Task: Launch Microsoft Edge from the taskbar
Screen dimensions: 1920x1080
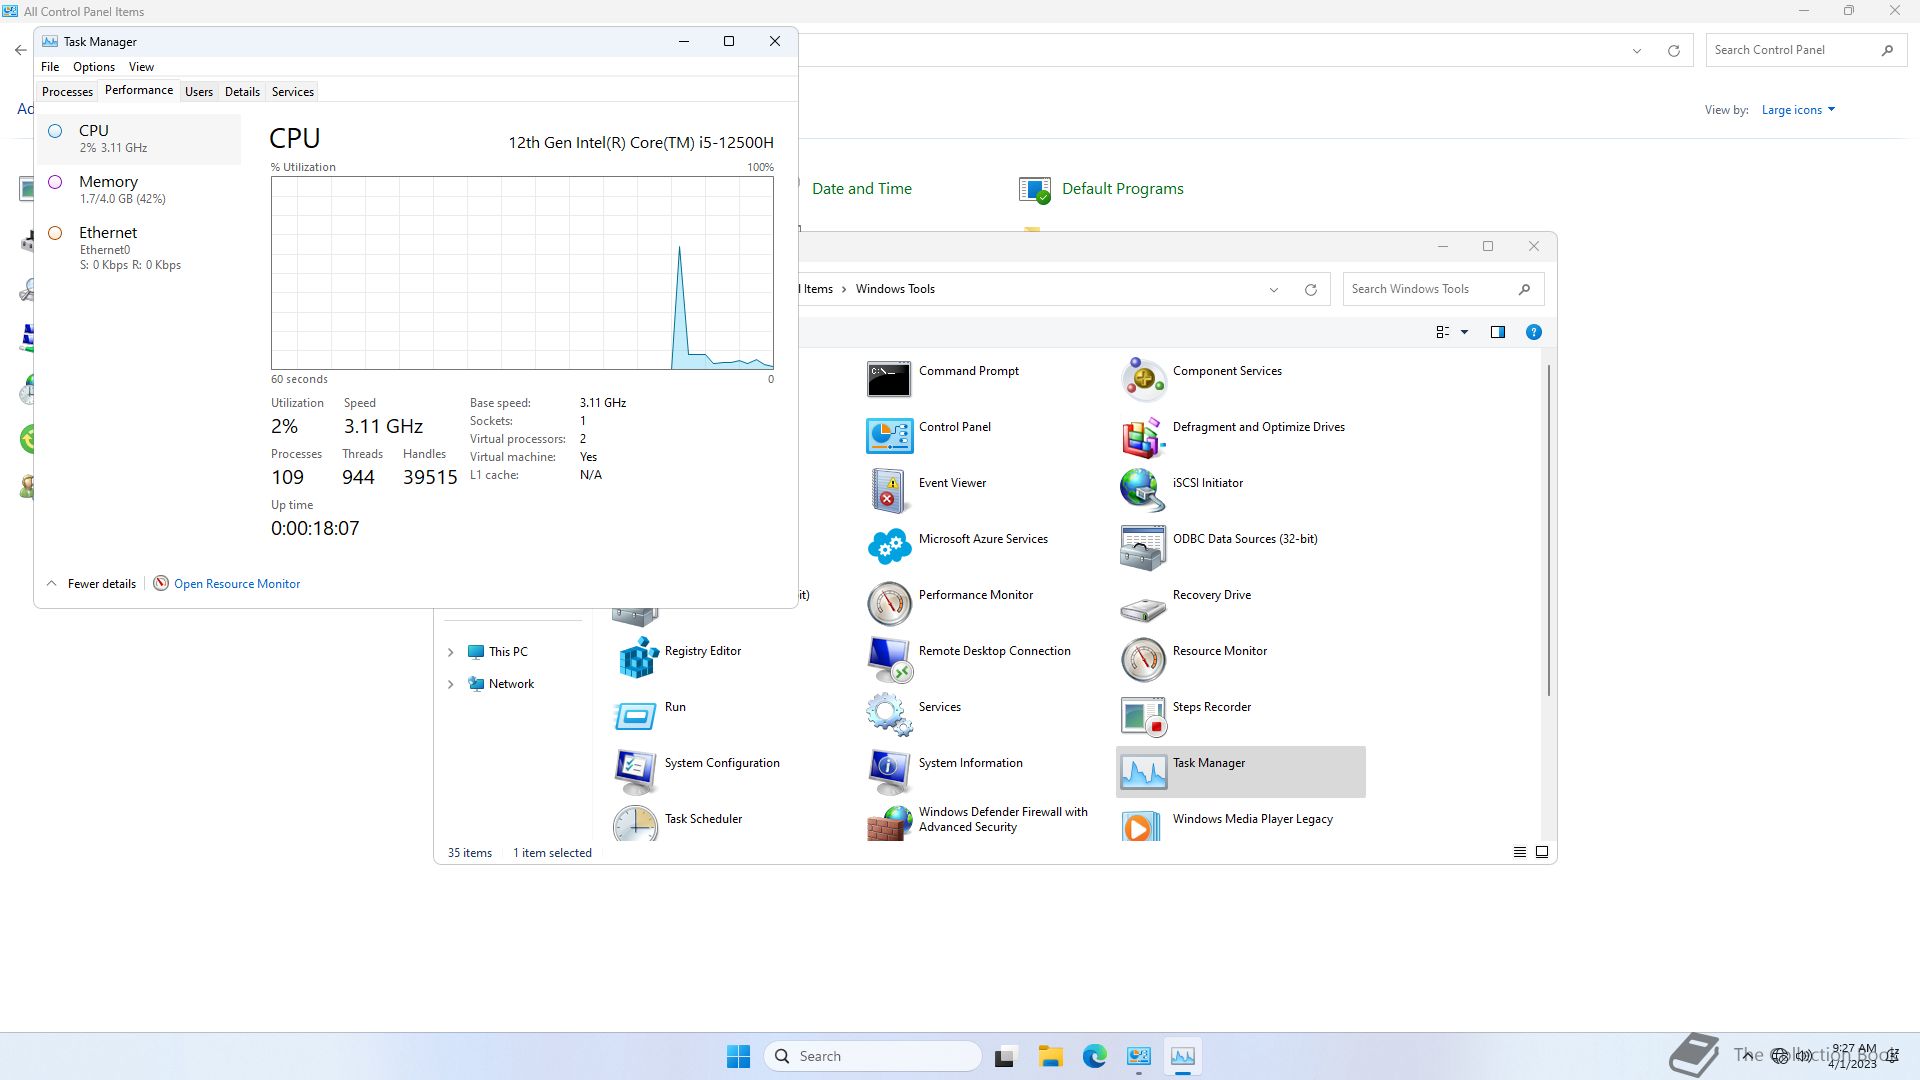Action: point(1094,1056)
